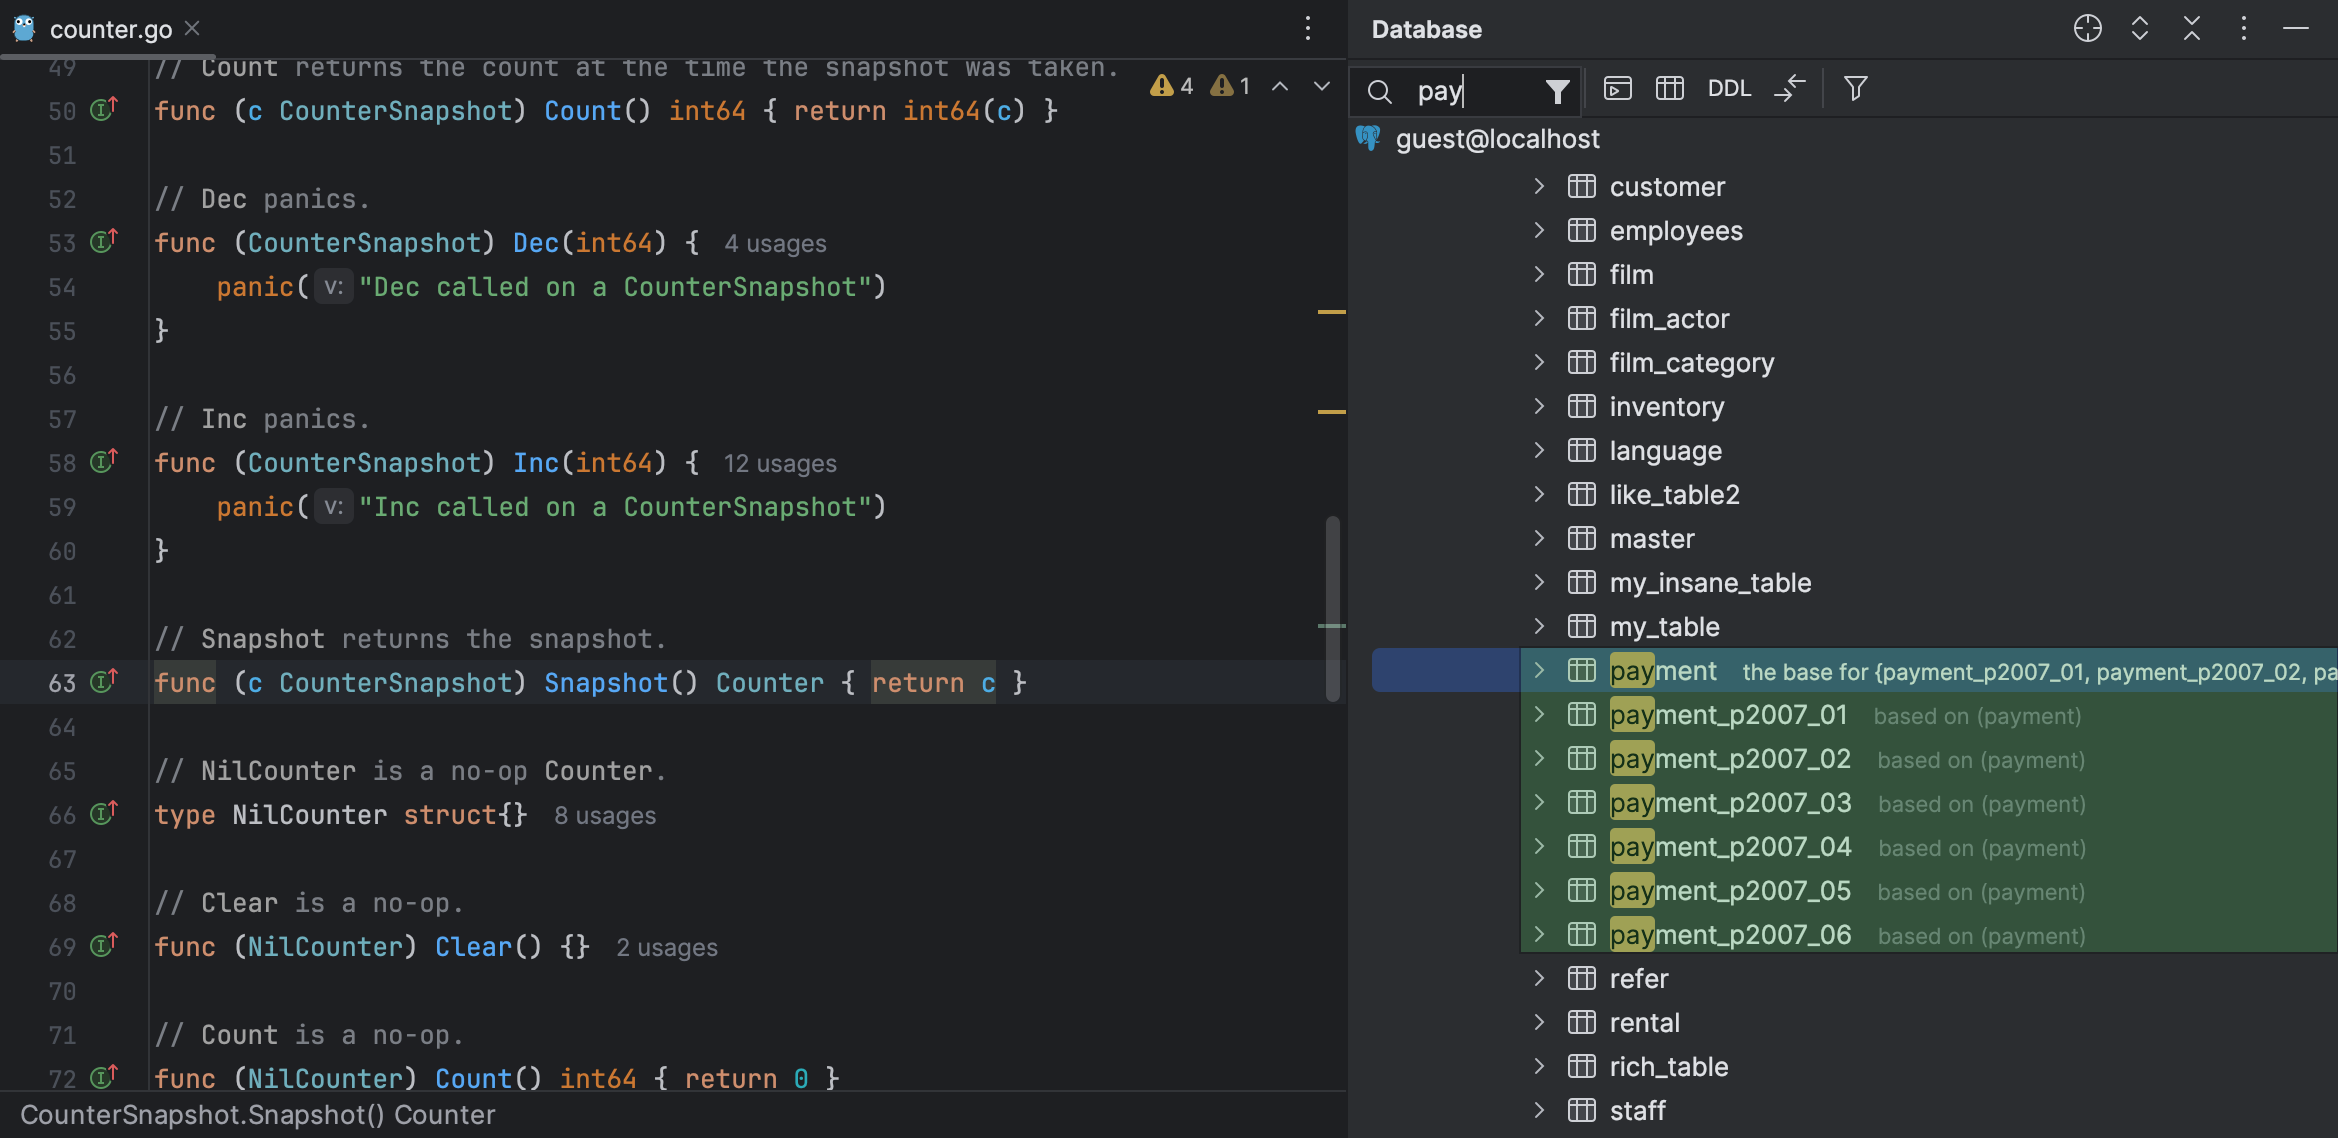Click the select-opened-file crosshair icon
Screen dimensions: 2338x1138
tap(2087, 29)
